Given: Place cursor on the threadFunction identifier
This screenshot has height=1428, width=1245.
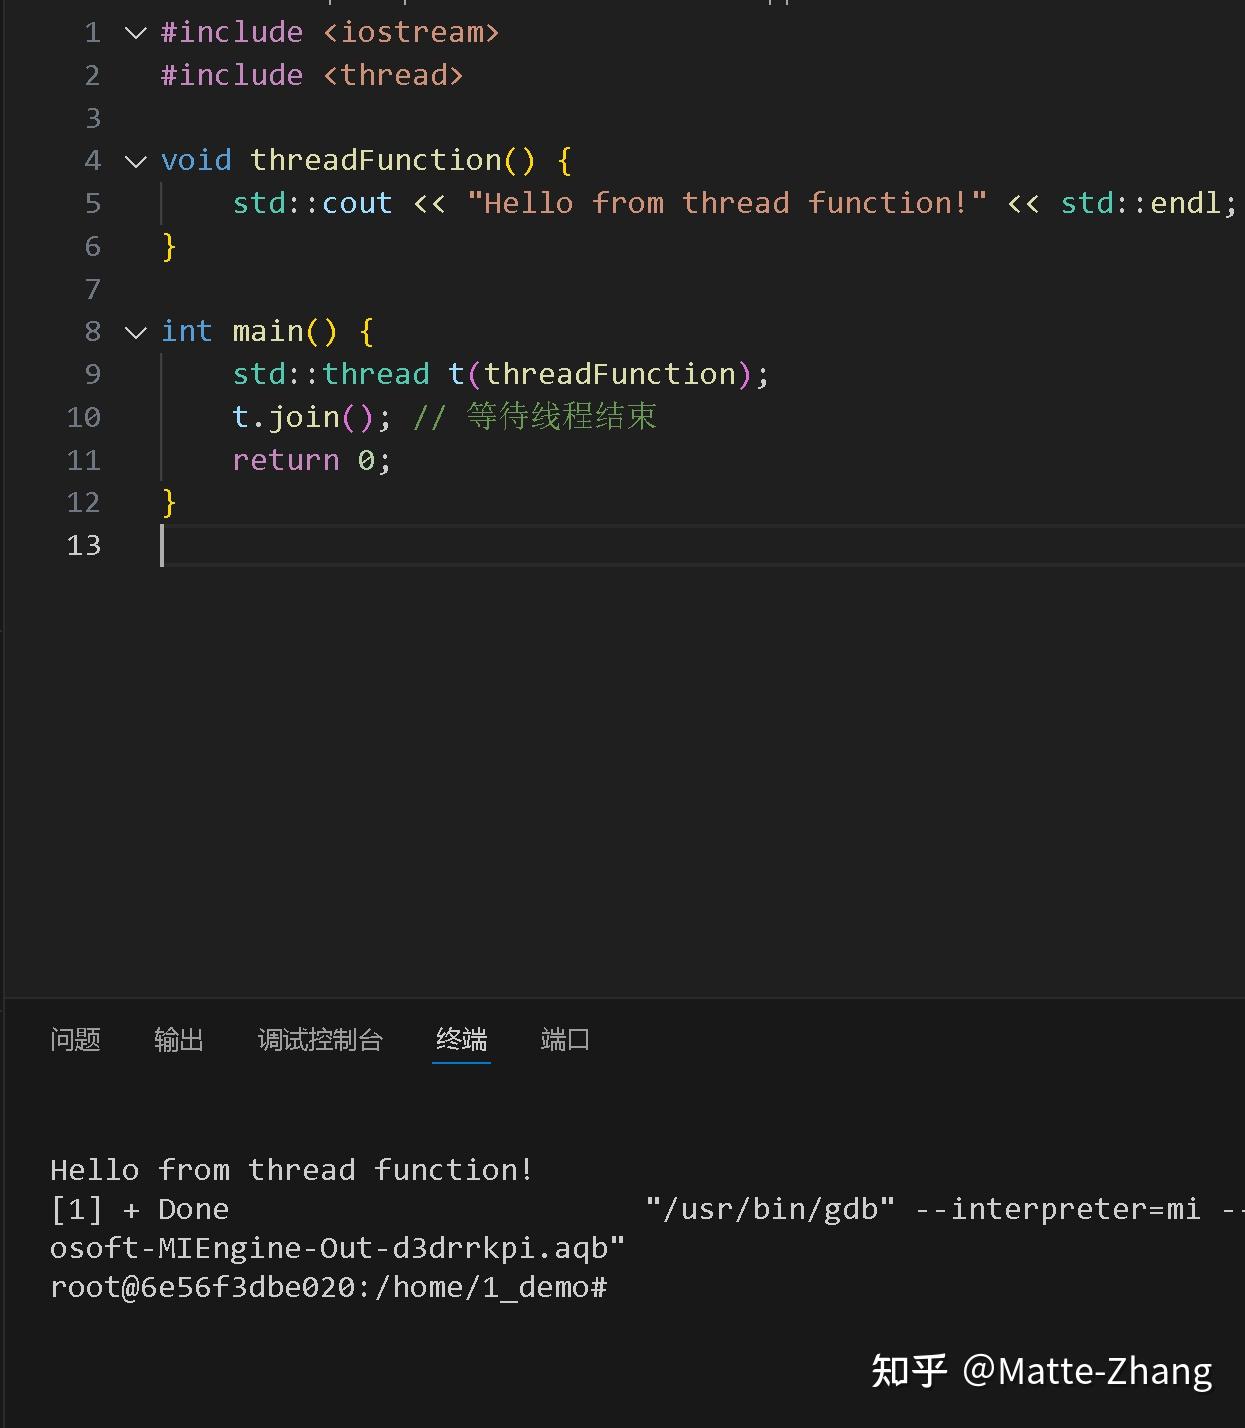Looking at the screenshot, I should (390, 159).
